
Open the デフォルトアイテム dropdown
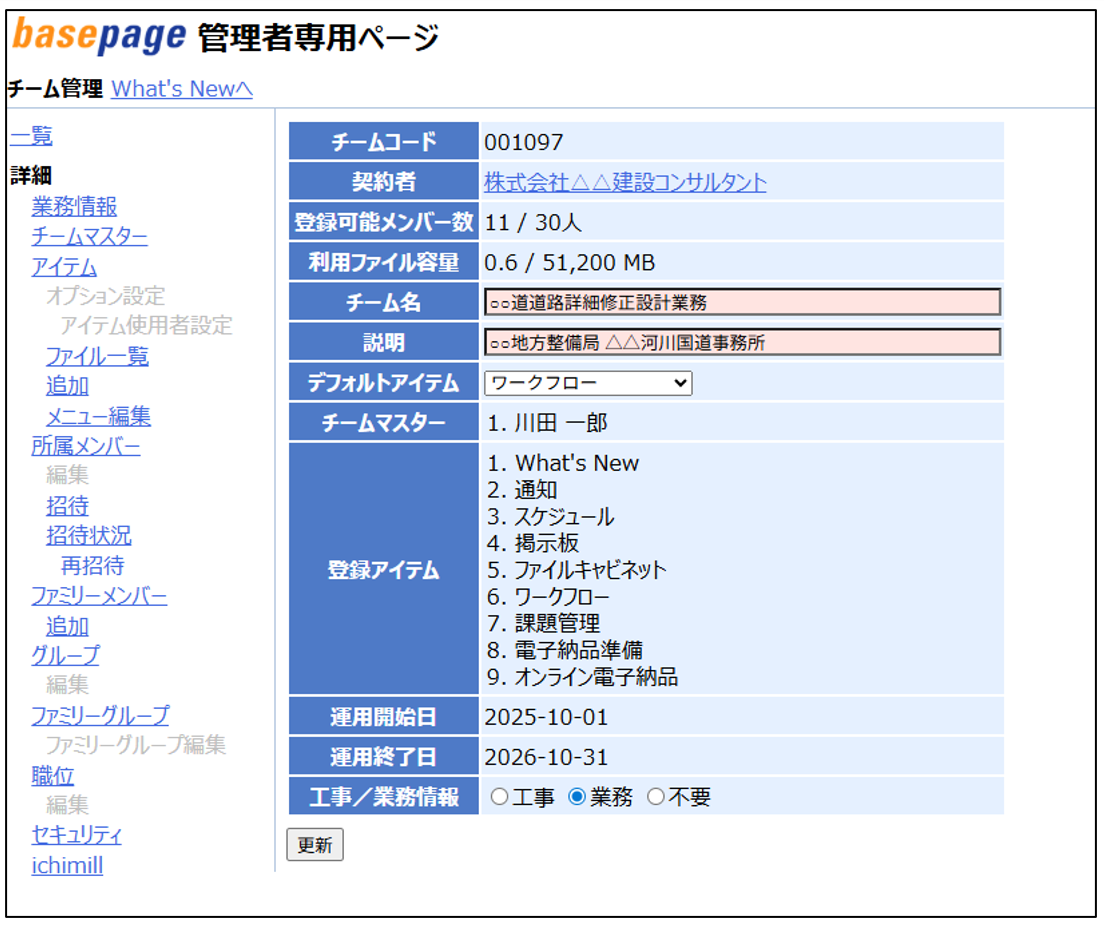(587, 383)
